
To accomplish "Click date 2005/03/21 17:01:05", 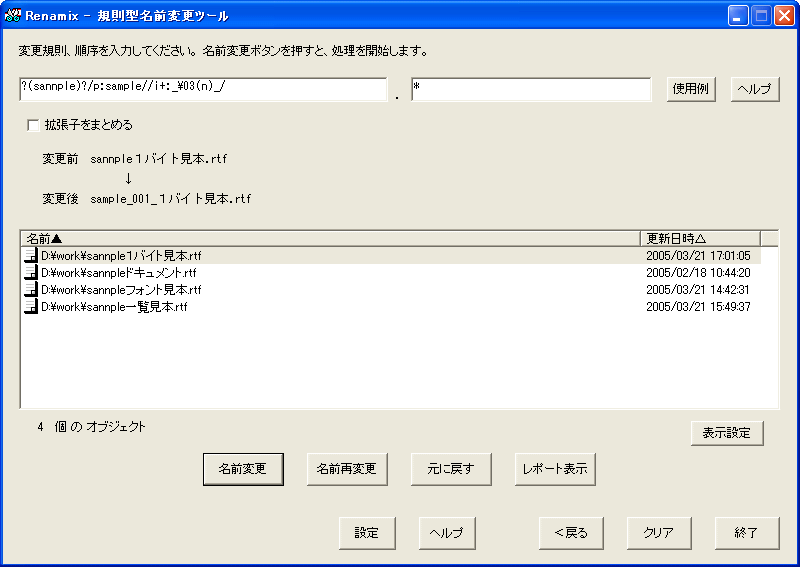I will (698, 256).
